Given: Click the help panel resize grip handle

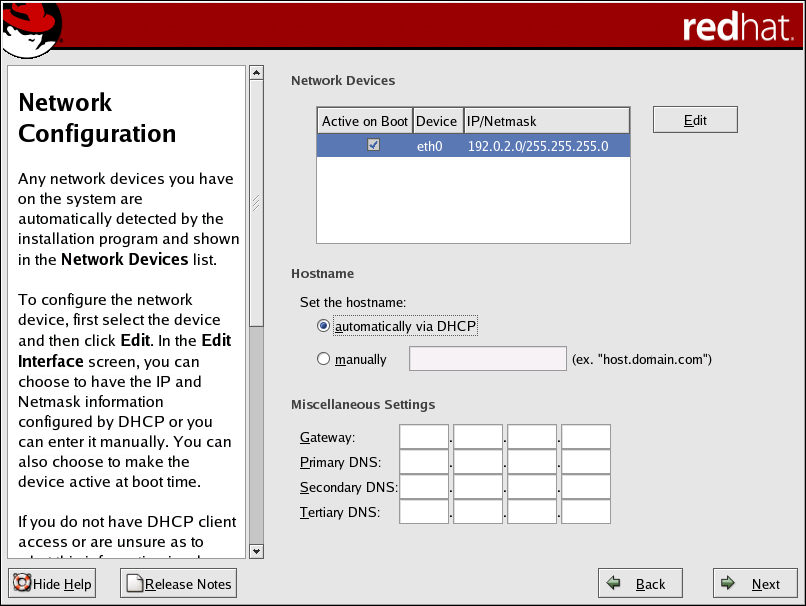Looking at the screenshot, I should [256, 203].
